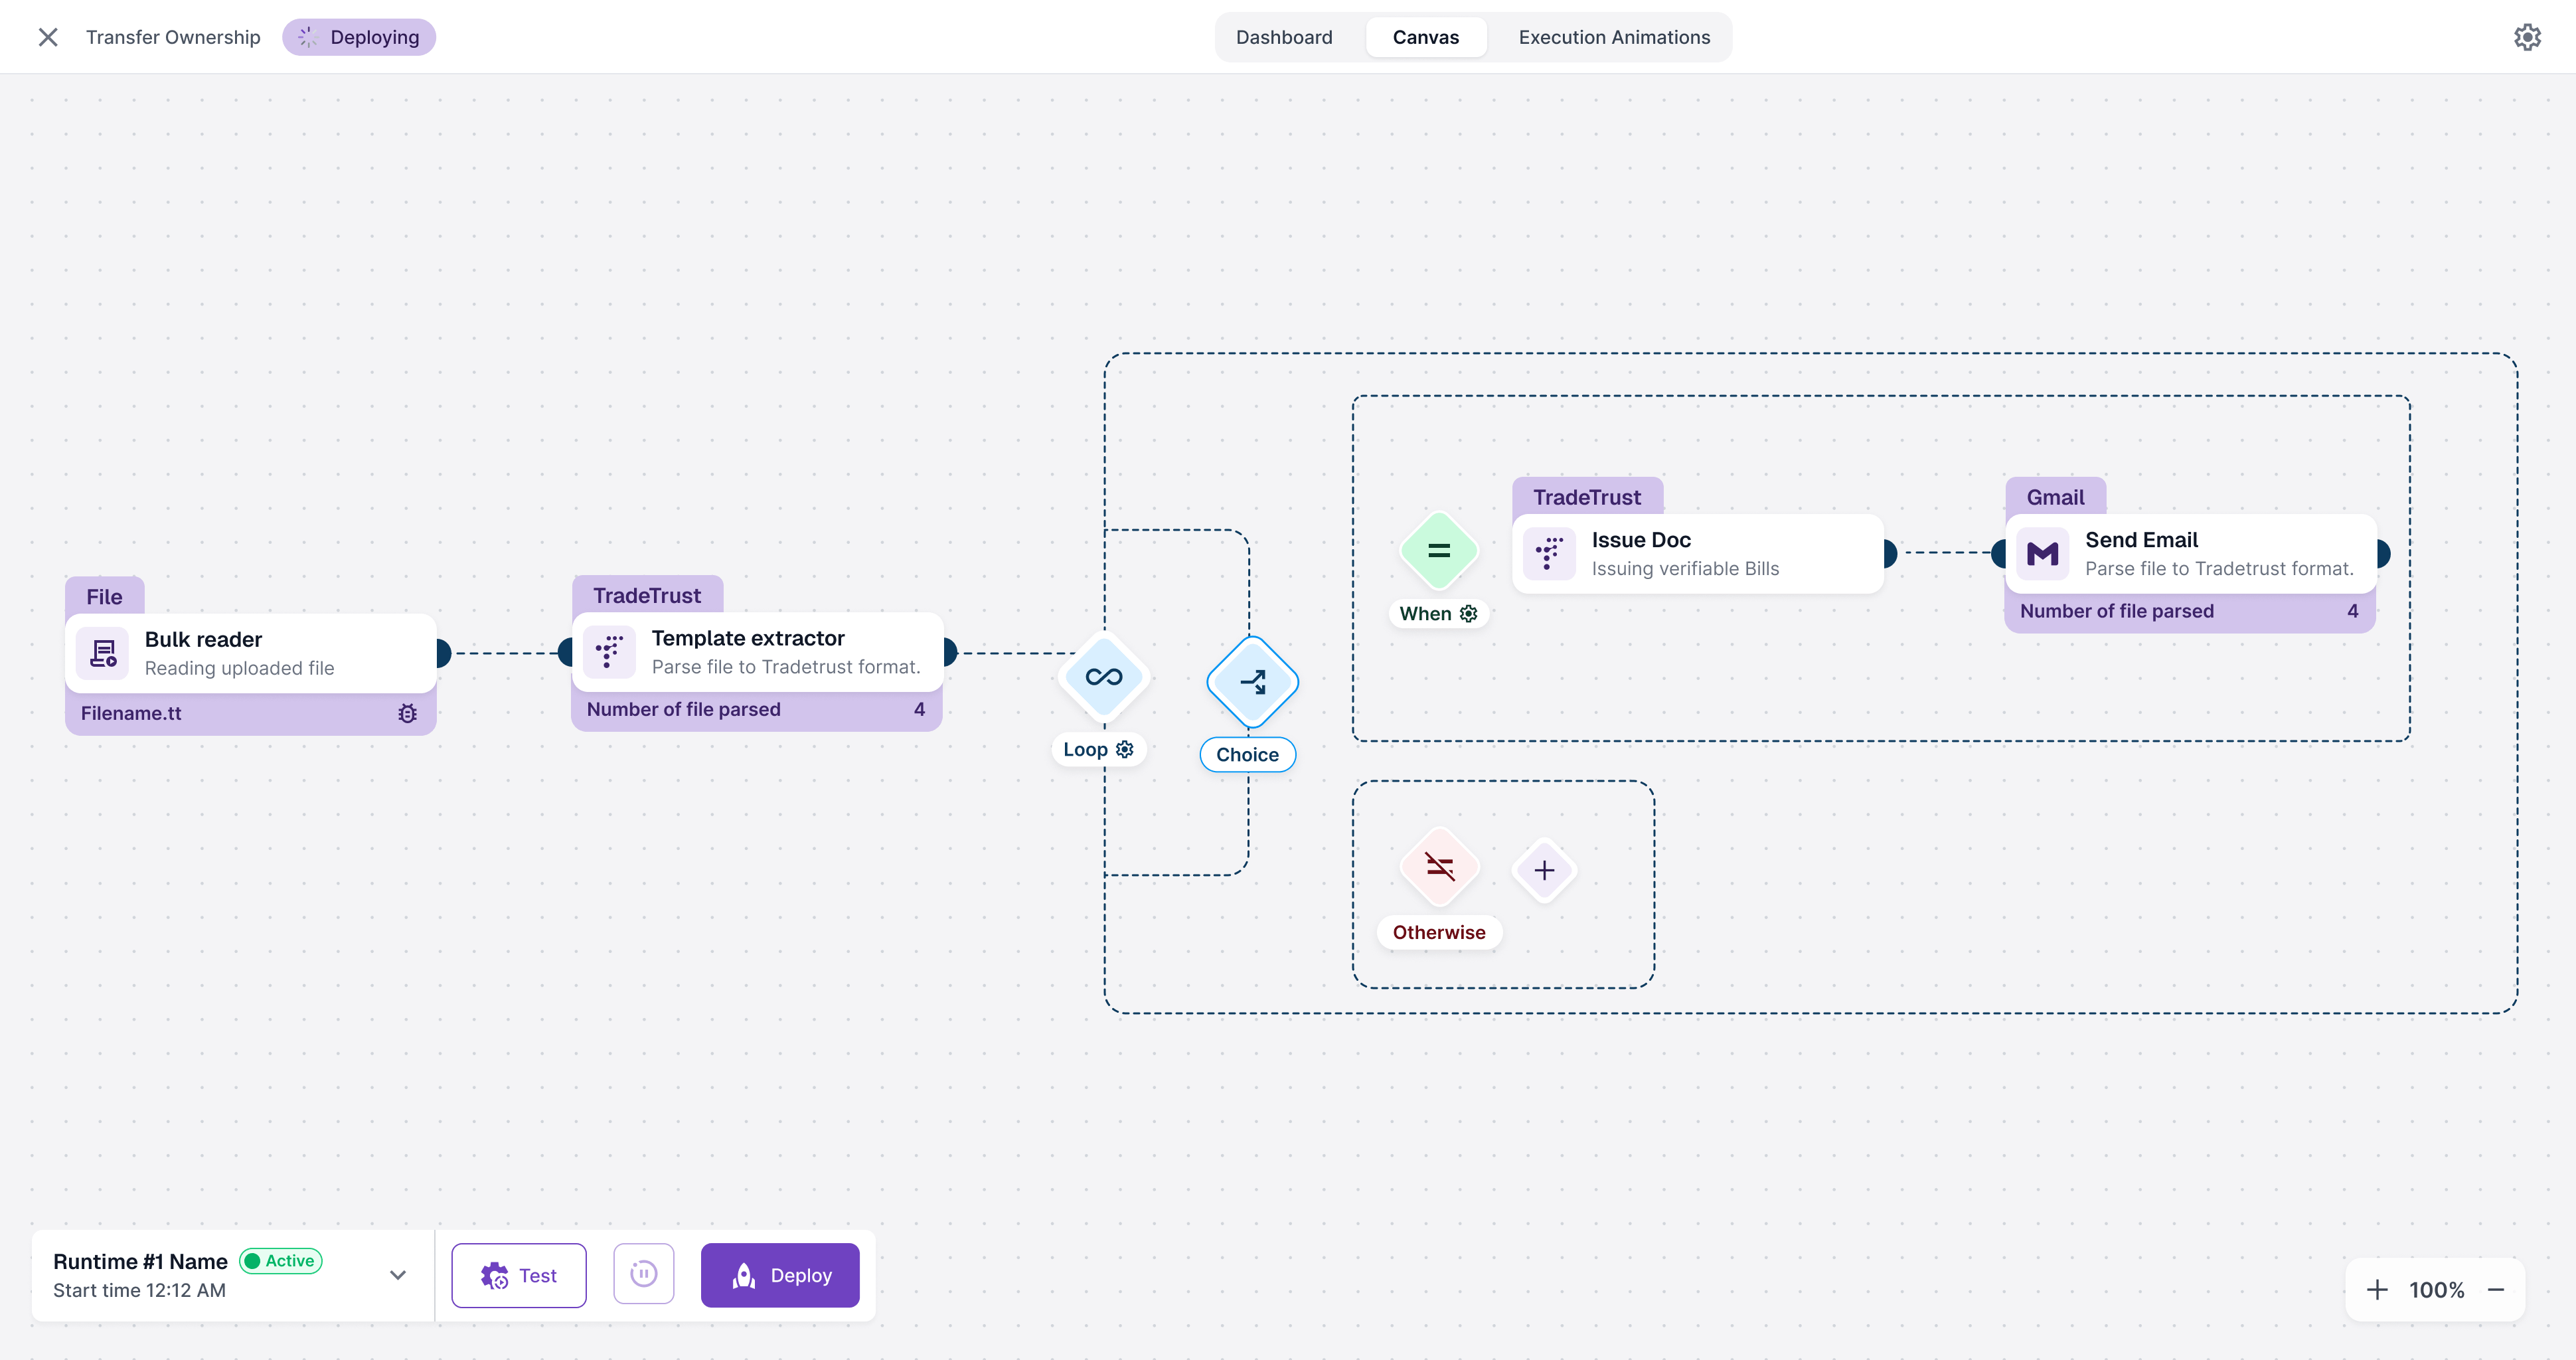The image size is (2576, 1360).
Task: Click the Choice label pill
Action: [x=1247, y=754]
